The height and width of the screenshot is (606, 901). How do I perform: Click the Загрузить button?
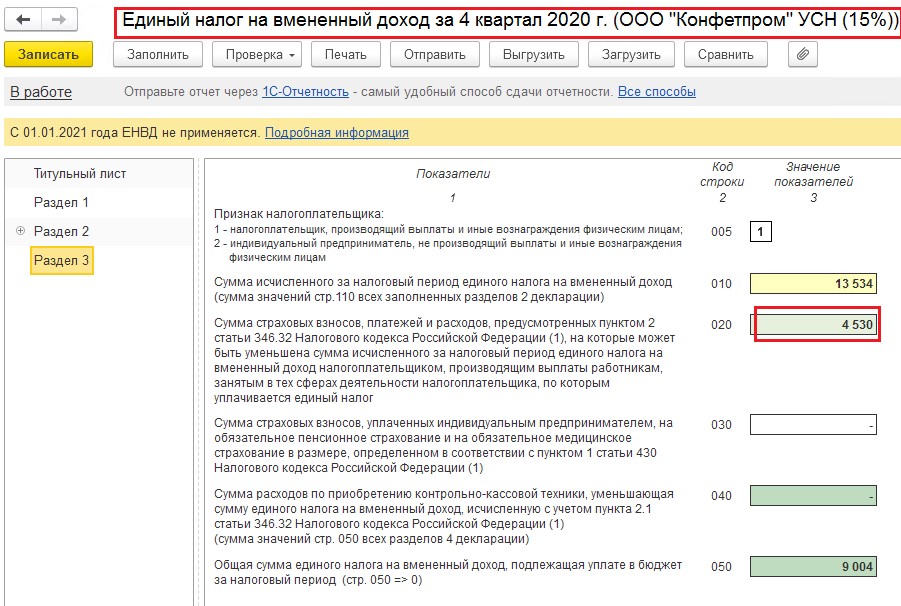(631, 55)
